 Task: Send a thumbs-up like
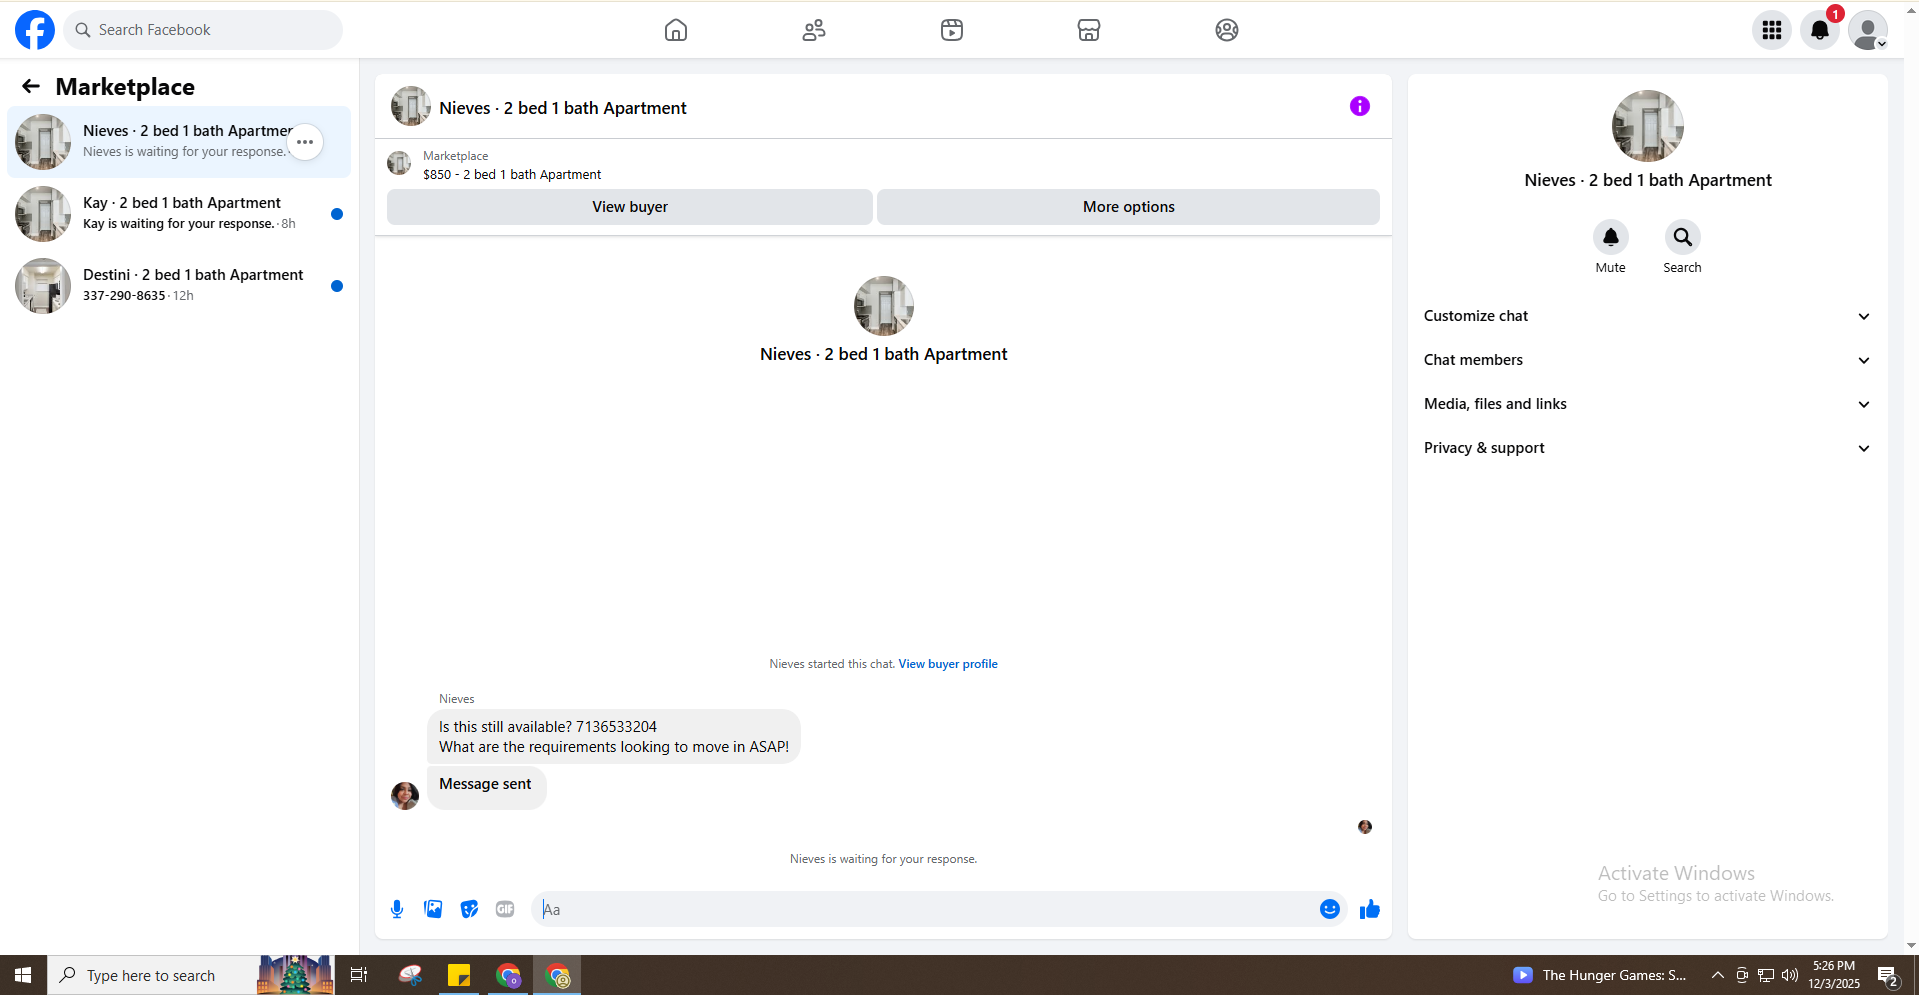pos(1370,909)
